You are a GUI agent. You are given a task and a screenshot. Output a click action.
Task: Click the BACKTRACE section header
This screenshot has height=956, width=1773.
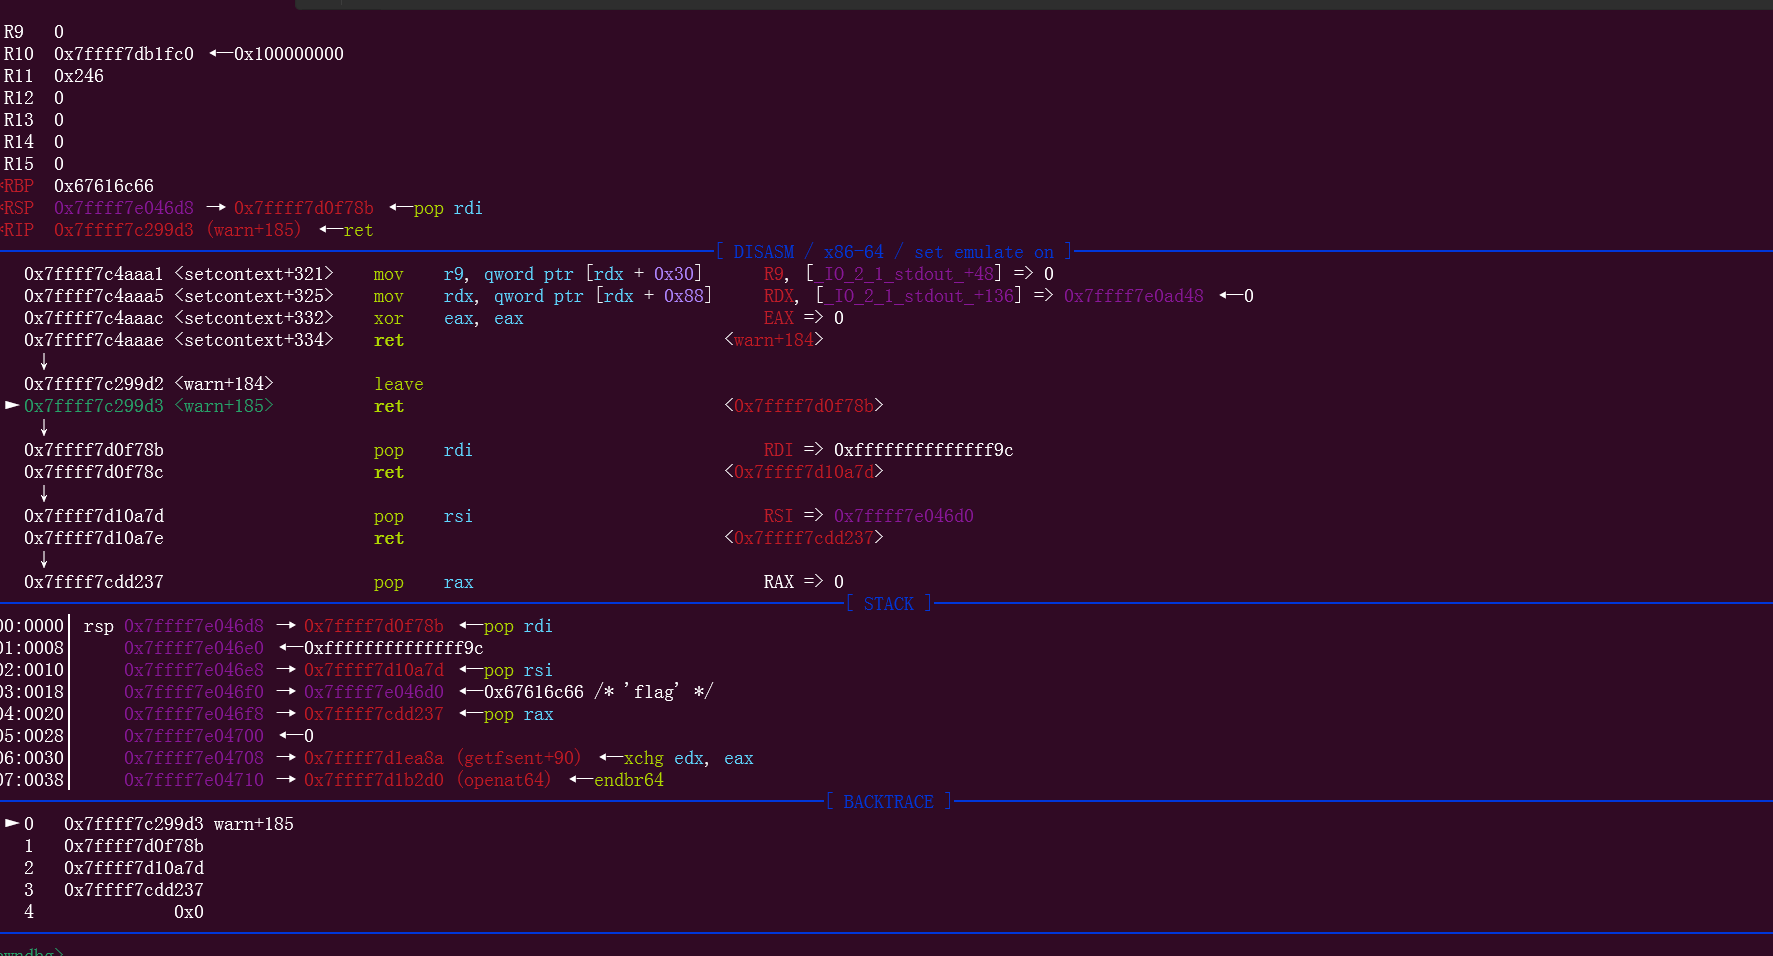(888, 802)
